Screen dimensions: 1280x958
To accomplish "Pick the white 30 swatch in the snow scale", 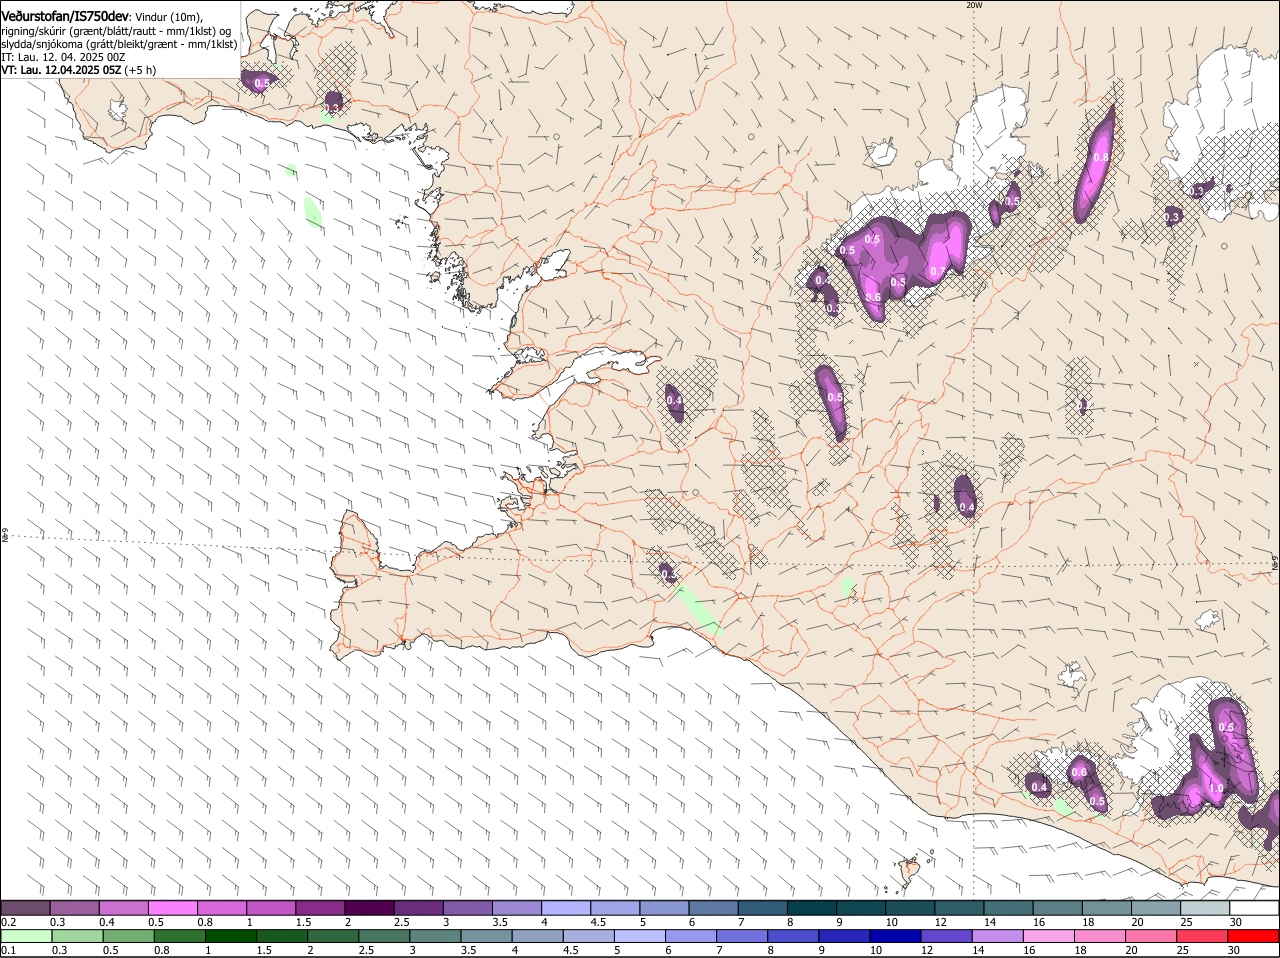I will pyautogui.click(x=1254, y=908).
